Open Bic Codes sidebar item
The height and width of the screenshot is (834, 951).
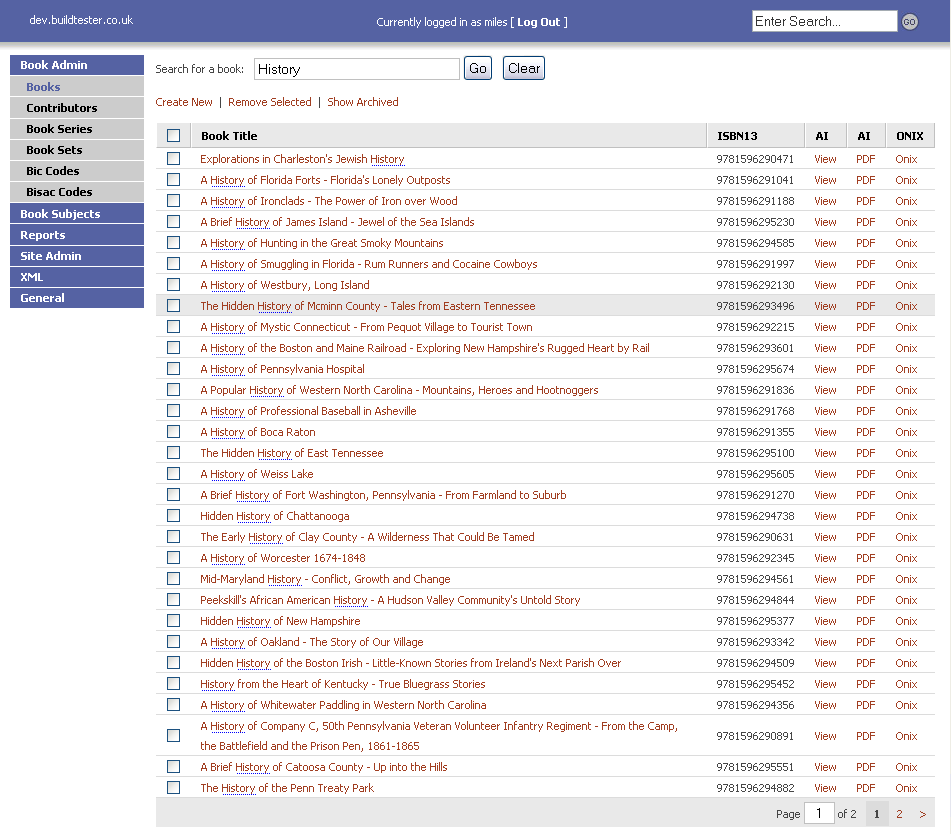pos(77,171)
